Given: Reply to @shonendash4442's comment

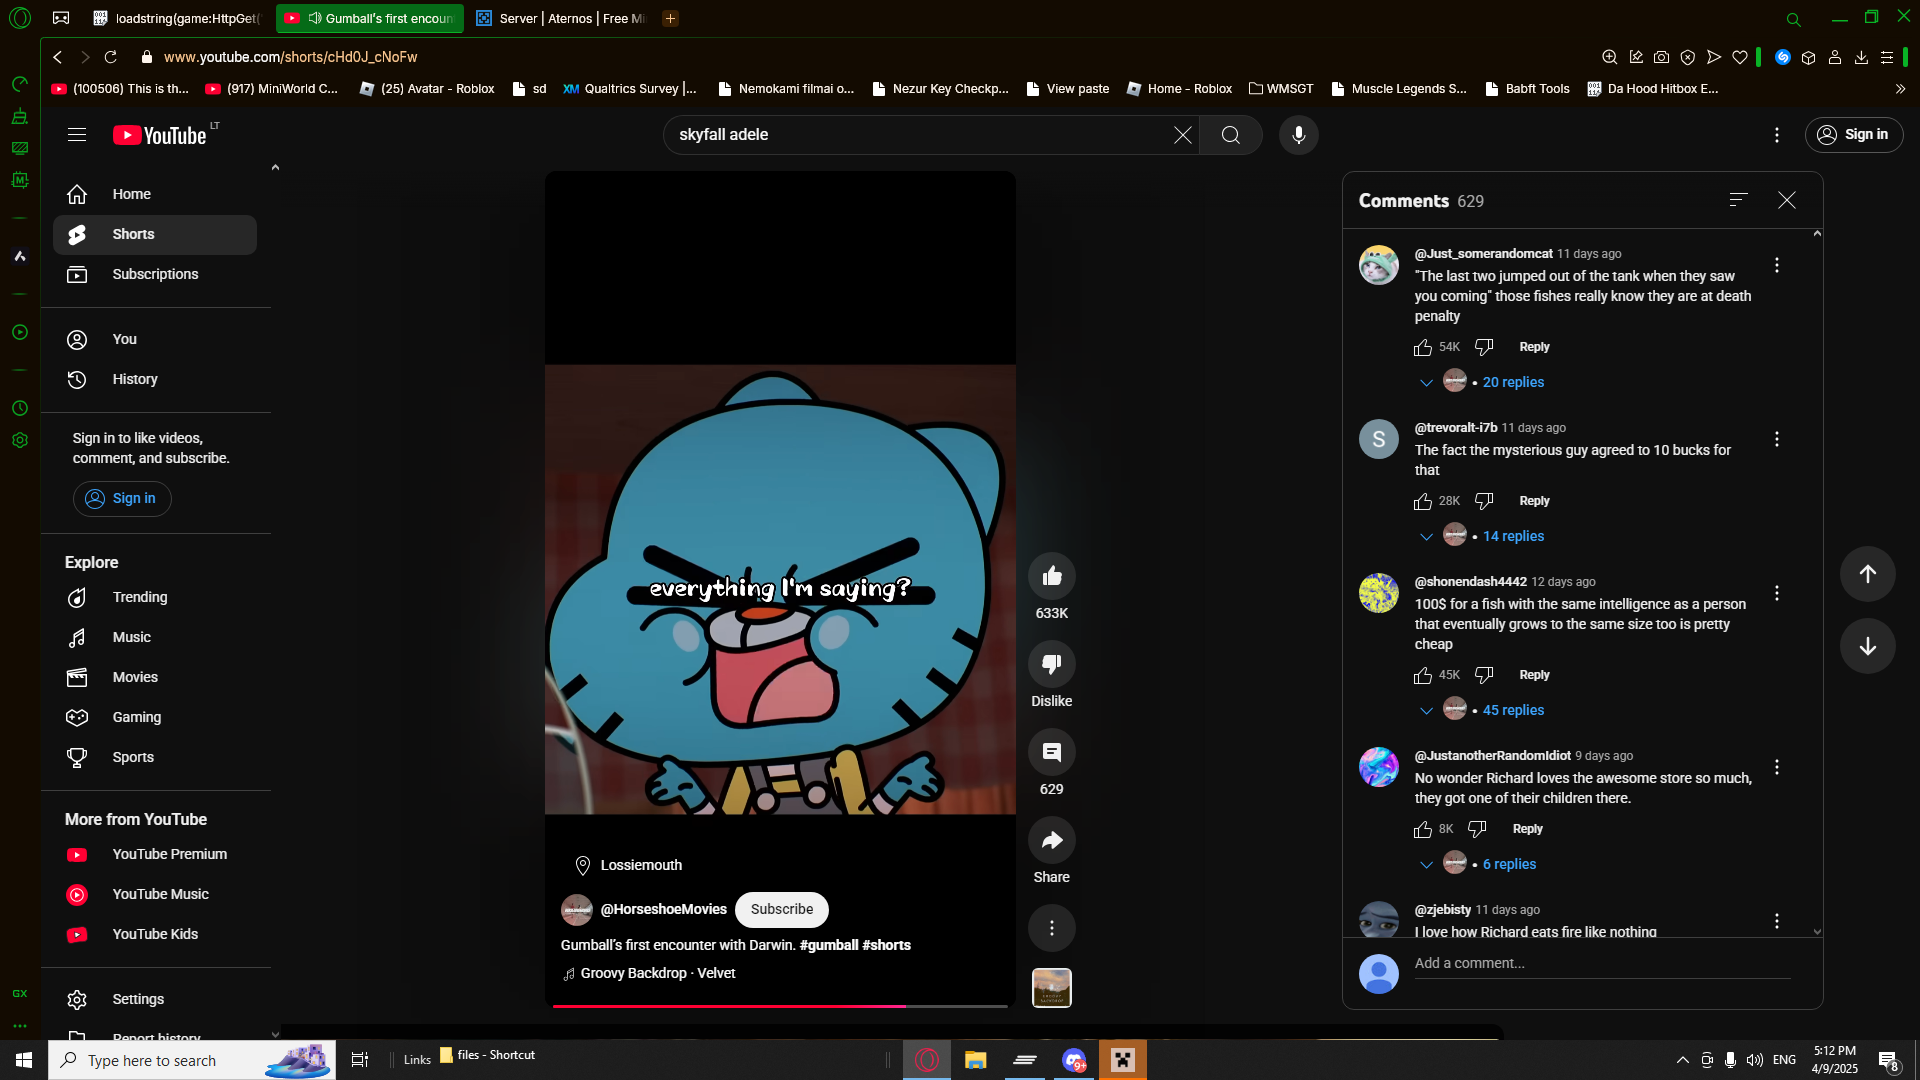Looking at the screenshot, I should click(x=1534, y=675).
